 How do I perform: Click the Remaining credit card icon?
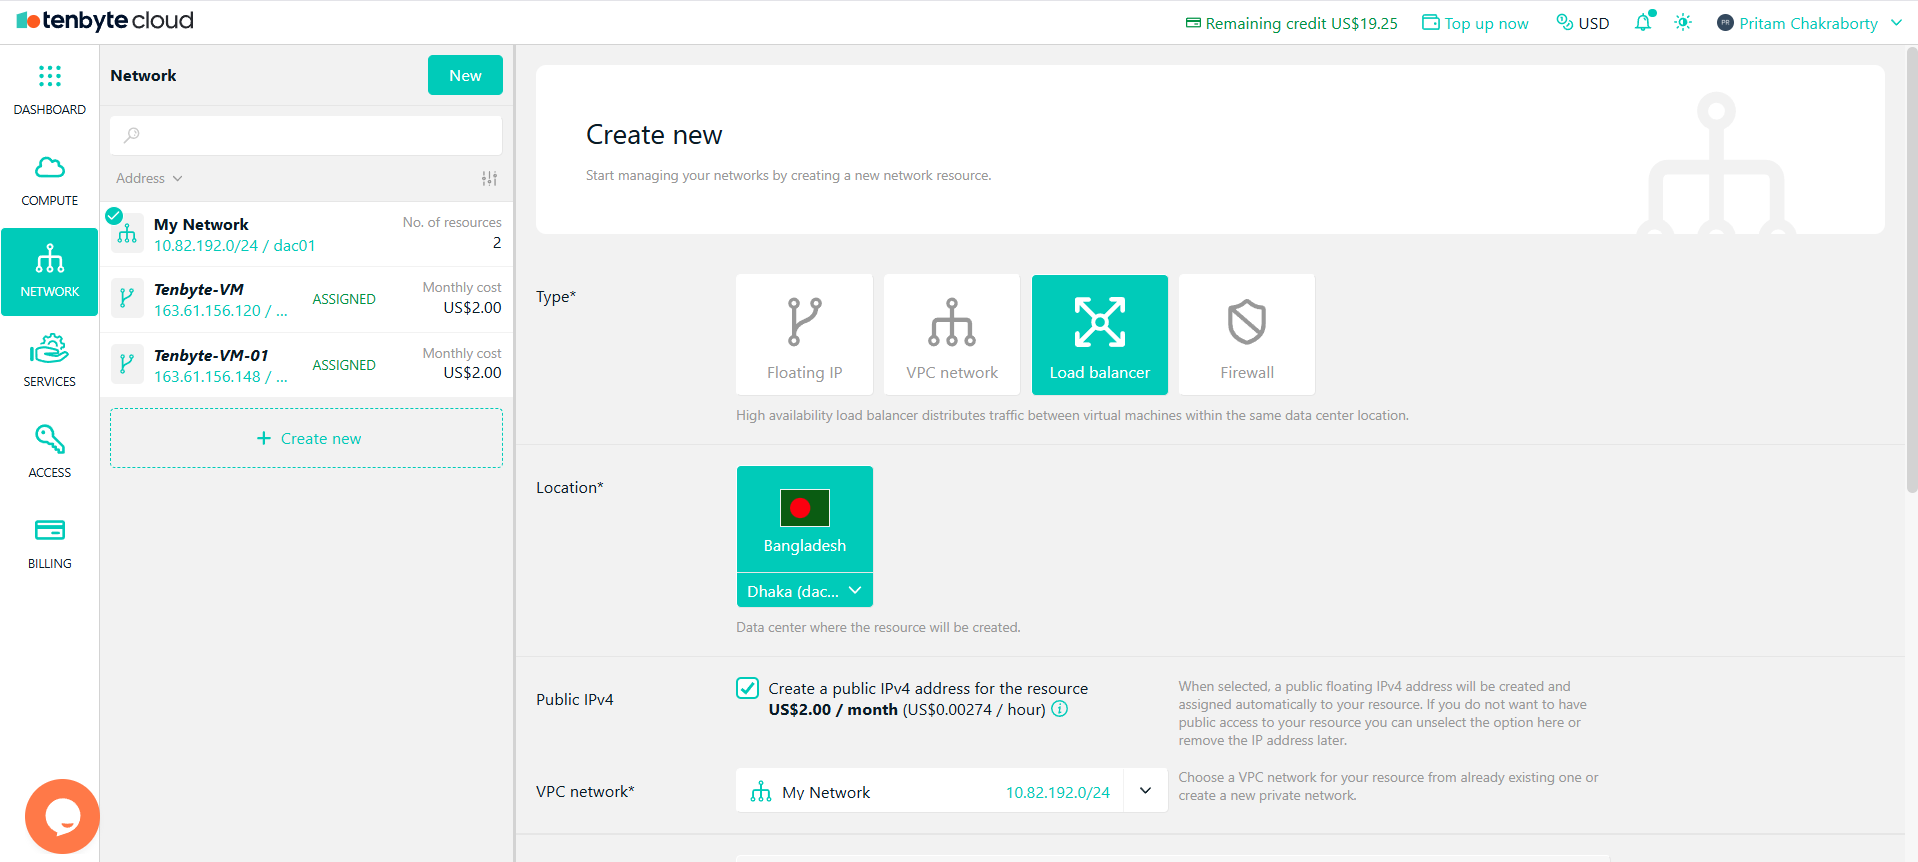(1193, 23)
